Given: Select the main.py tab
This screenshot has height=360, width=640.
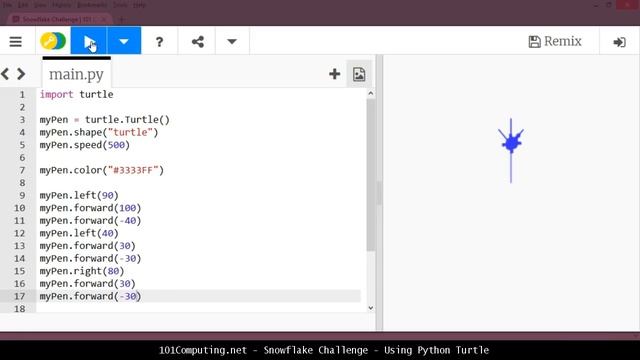Looking at the screenshot, I should pos(76,74).
